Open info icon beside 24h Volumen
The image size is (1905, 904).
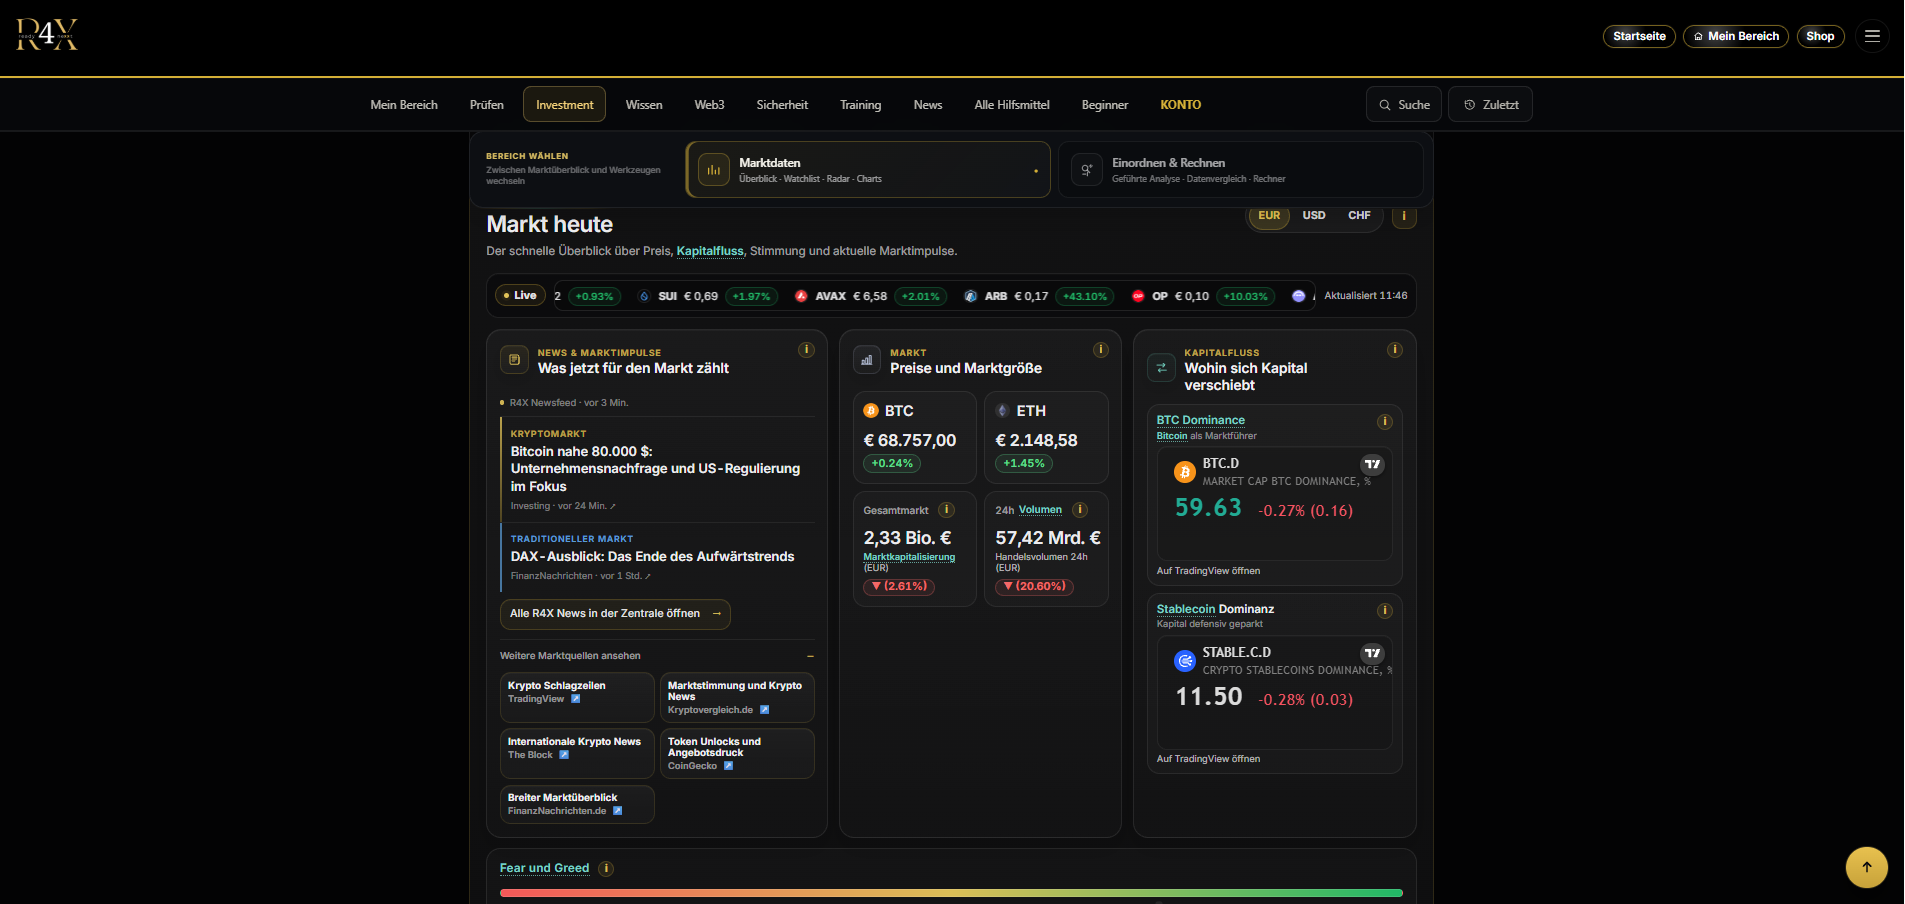coord(1080,510)
